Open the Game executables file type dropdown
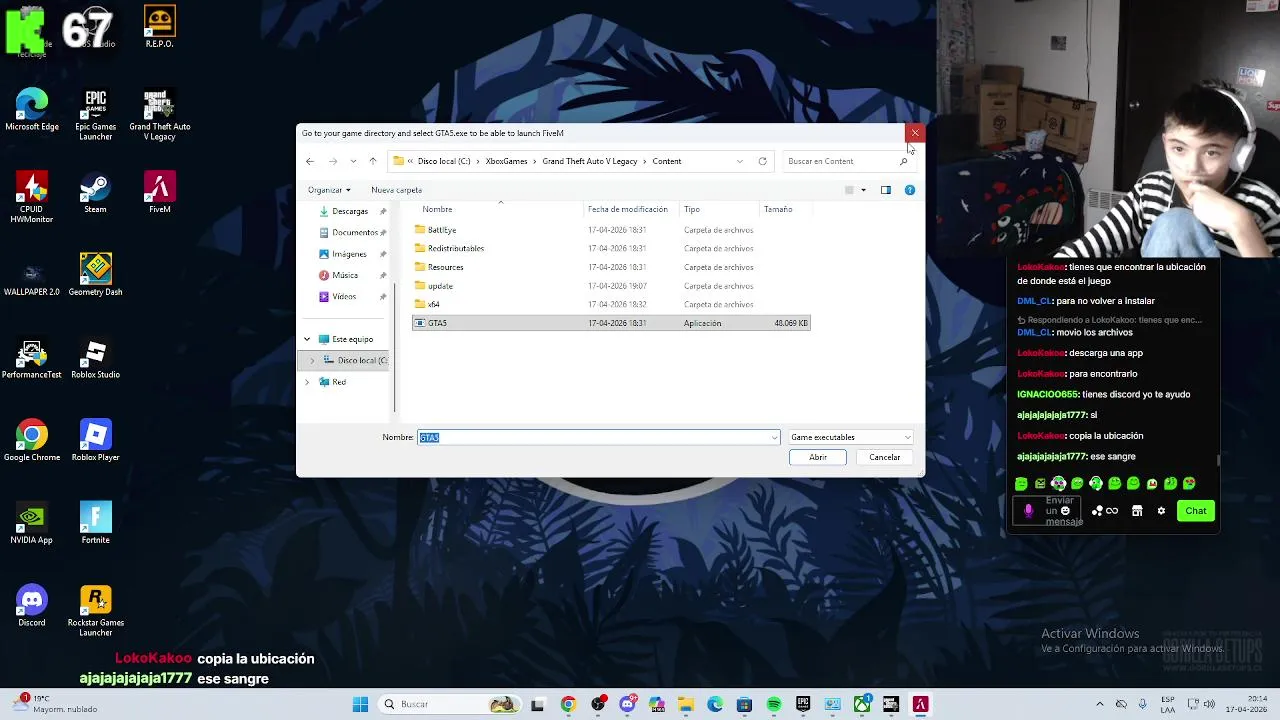The width and height of the screenshot is (1280, 720). pyautogui.click(x=851, y=437)
